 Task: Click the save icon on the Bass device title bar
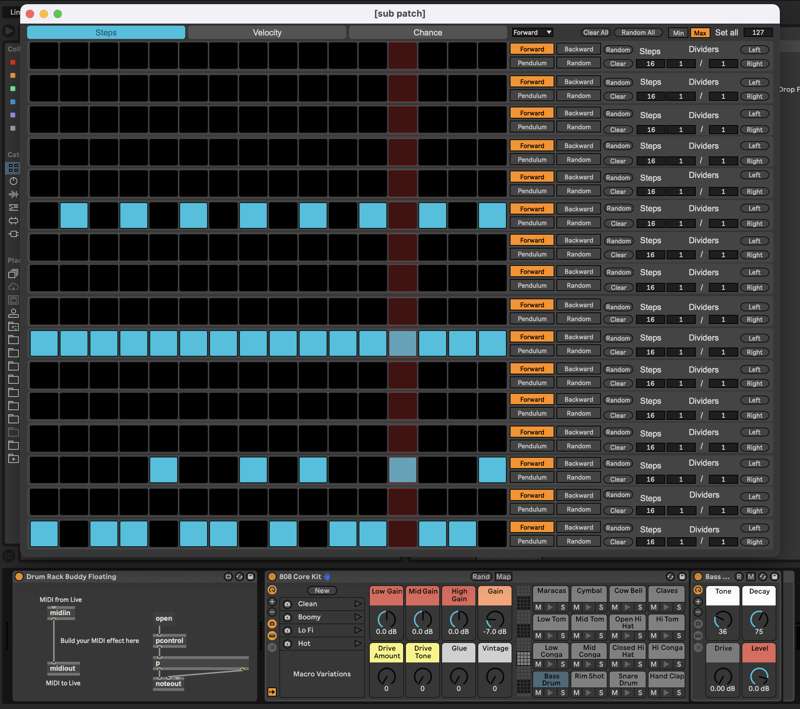774,576
